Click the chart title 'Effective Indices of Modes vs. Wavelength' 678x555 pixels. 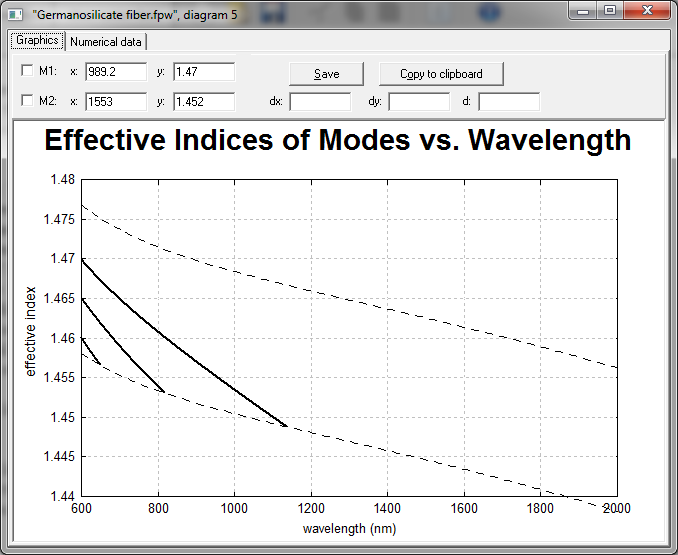pyautogui.click(x=338, y=140)
